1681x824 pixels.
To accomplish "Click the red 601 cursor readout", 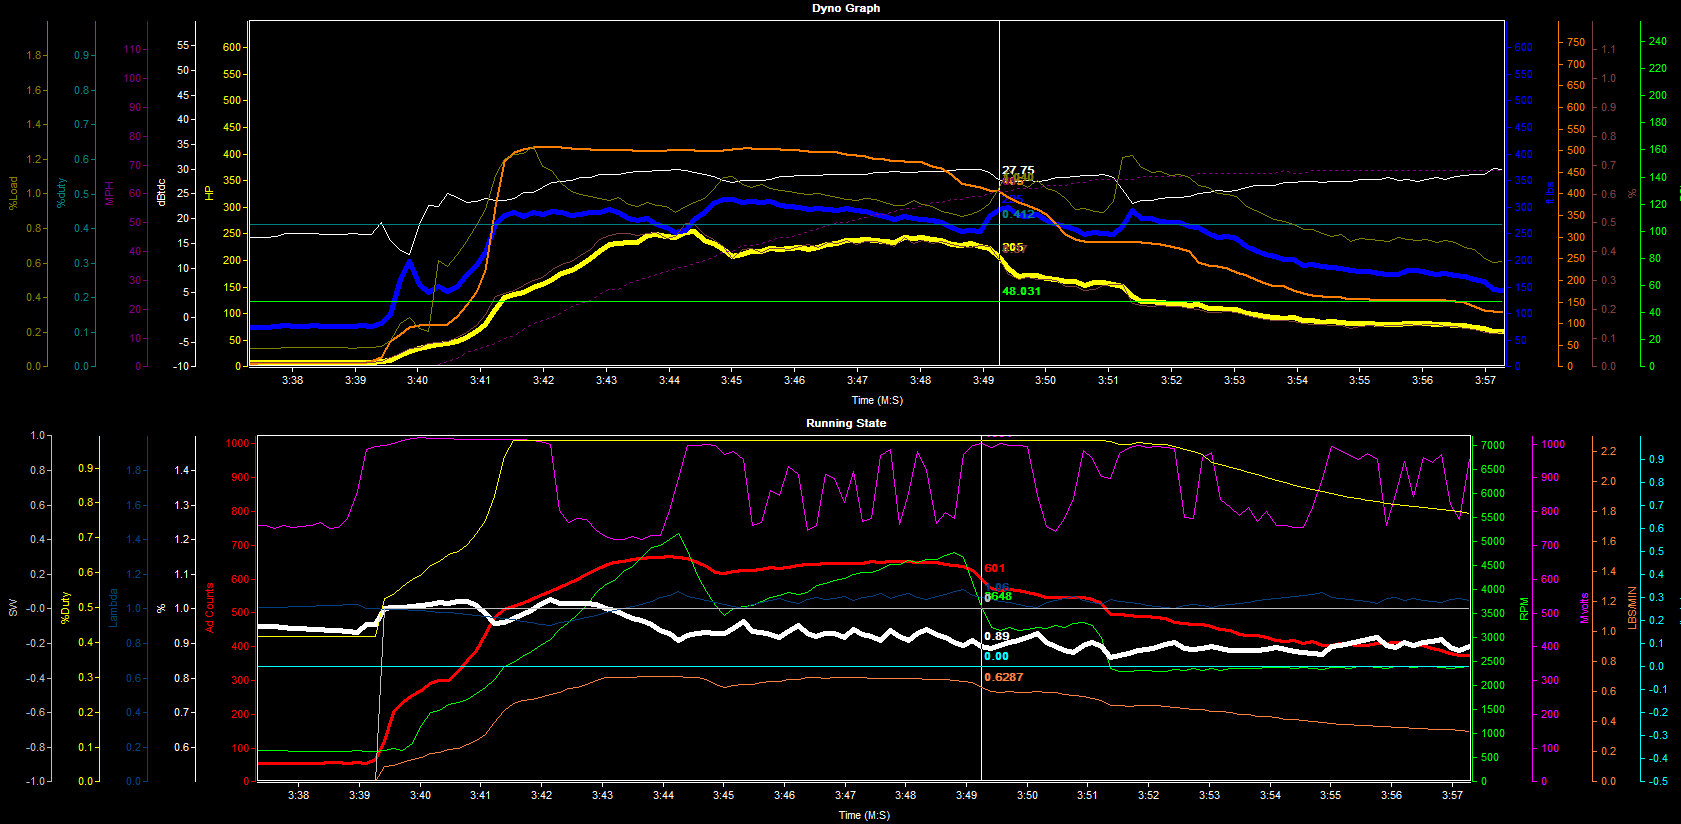I will pyautogui.click(x=994, y=568).
